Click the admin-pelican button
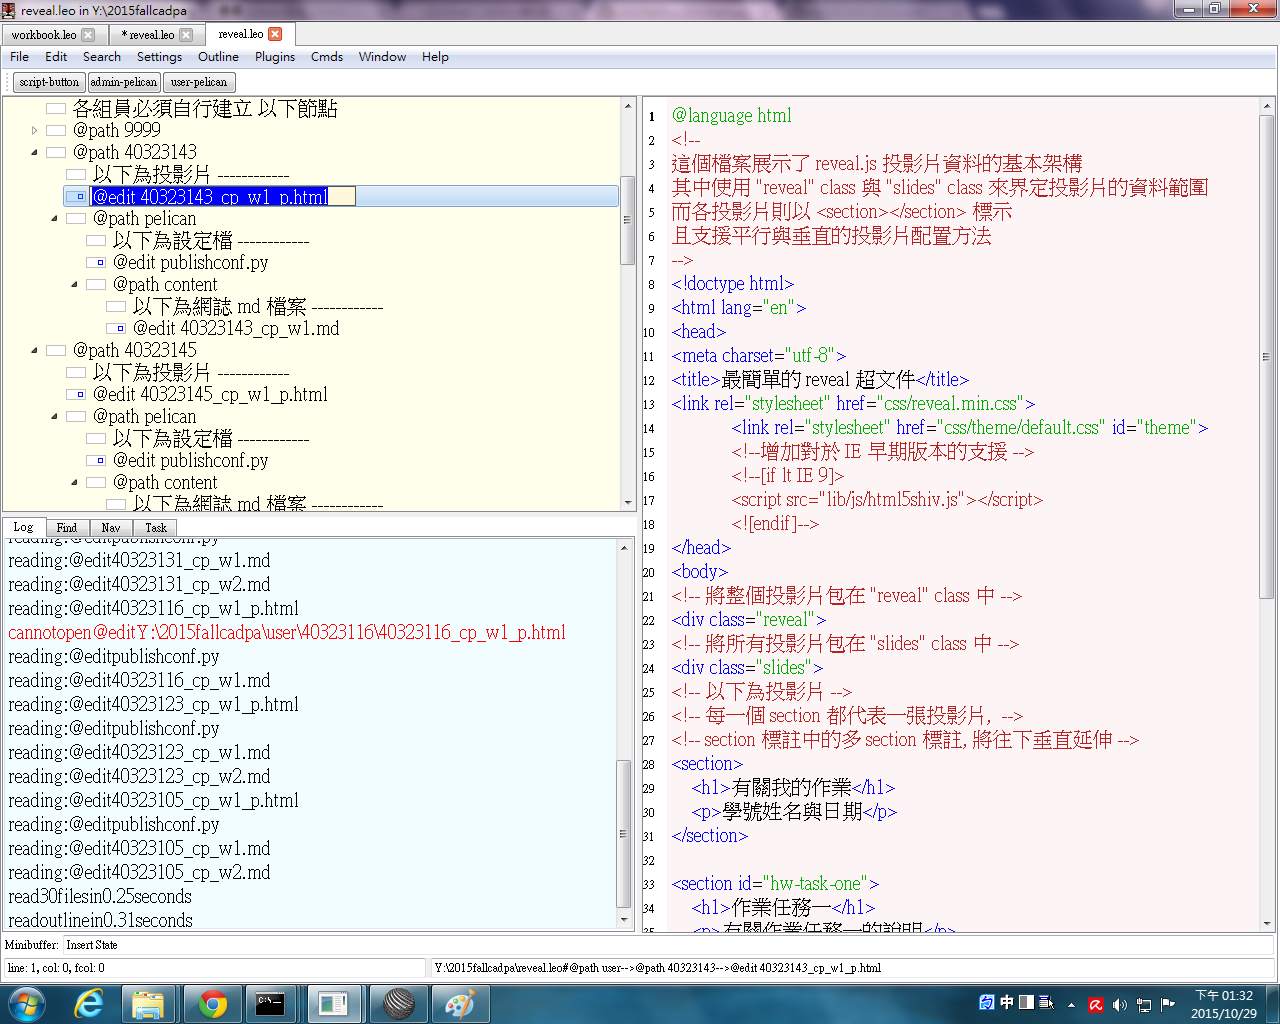 click(123, 82)
